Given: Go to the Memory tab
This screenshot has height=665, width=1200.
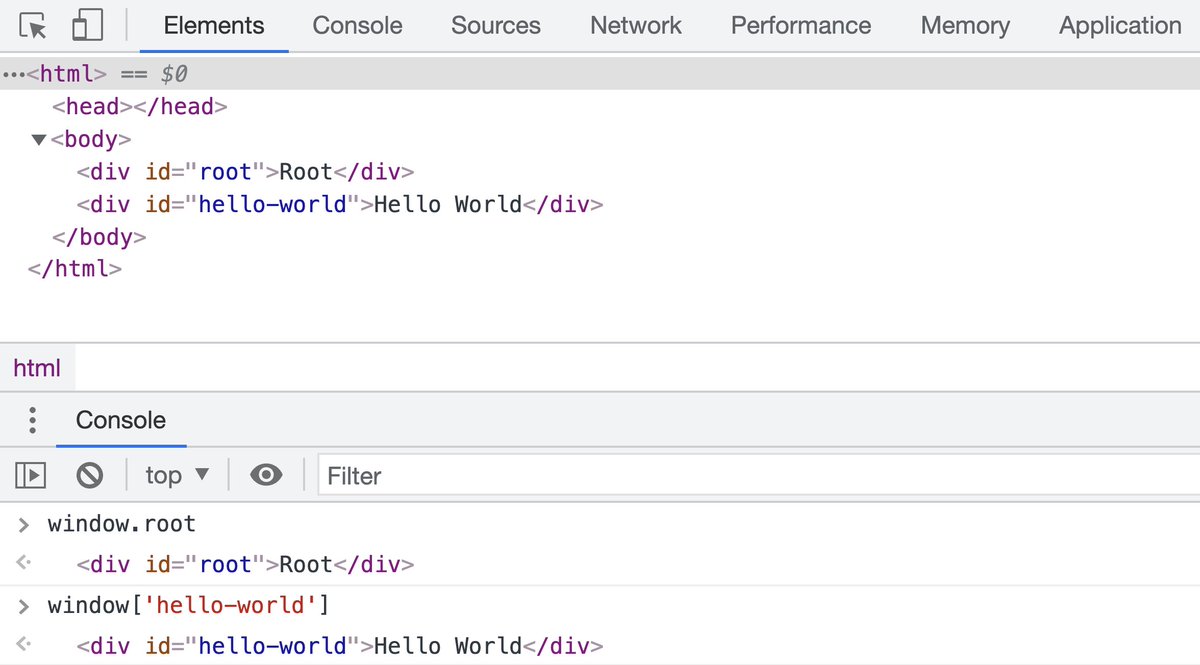Looking at the screenshot, I should click(x=965, y=26).
